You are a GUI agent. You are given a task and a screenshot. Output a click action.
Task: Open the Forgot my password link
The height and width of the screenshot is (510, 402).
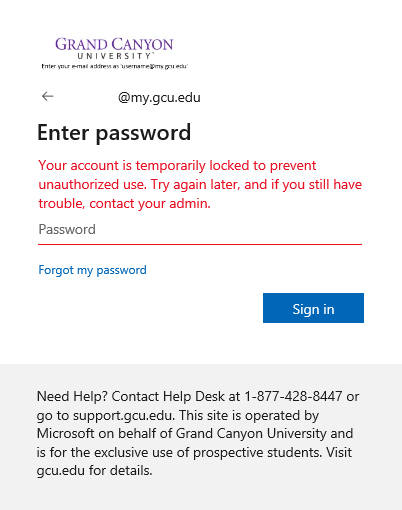coord(92,270)
